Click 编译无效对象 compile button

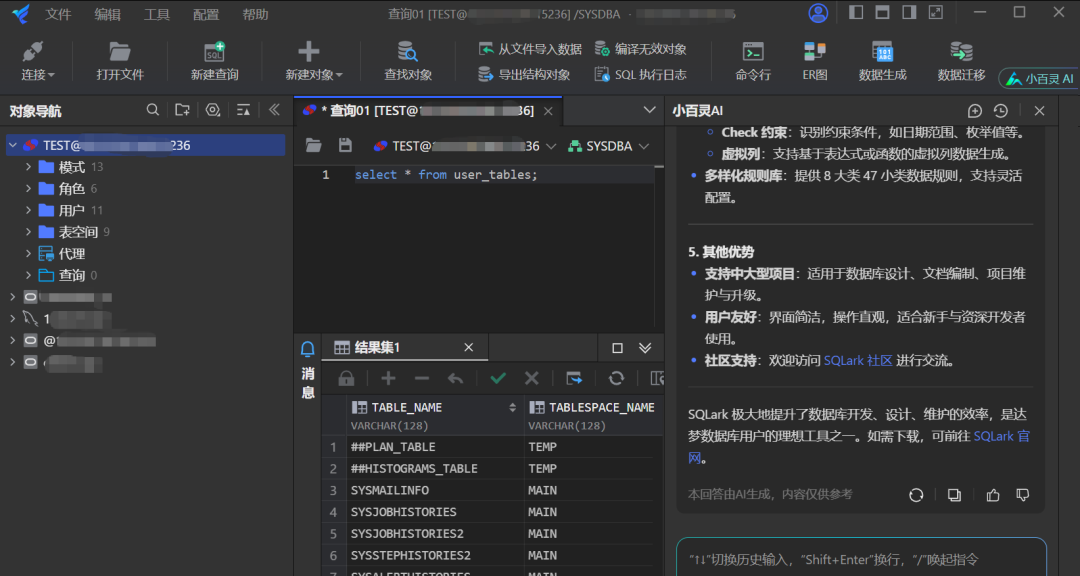coord(641,49)
